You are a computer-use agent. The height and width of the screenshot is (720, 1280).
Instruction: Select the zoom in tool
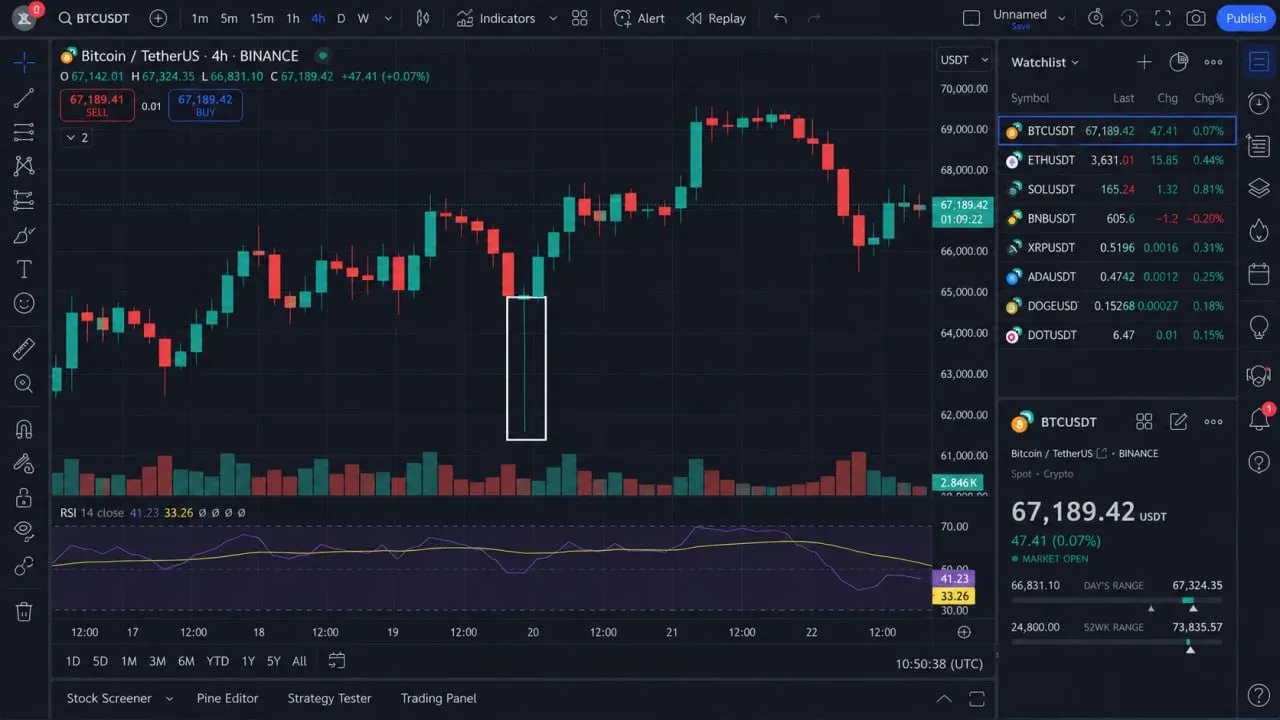(x=24, y=383)
